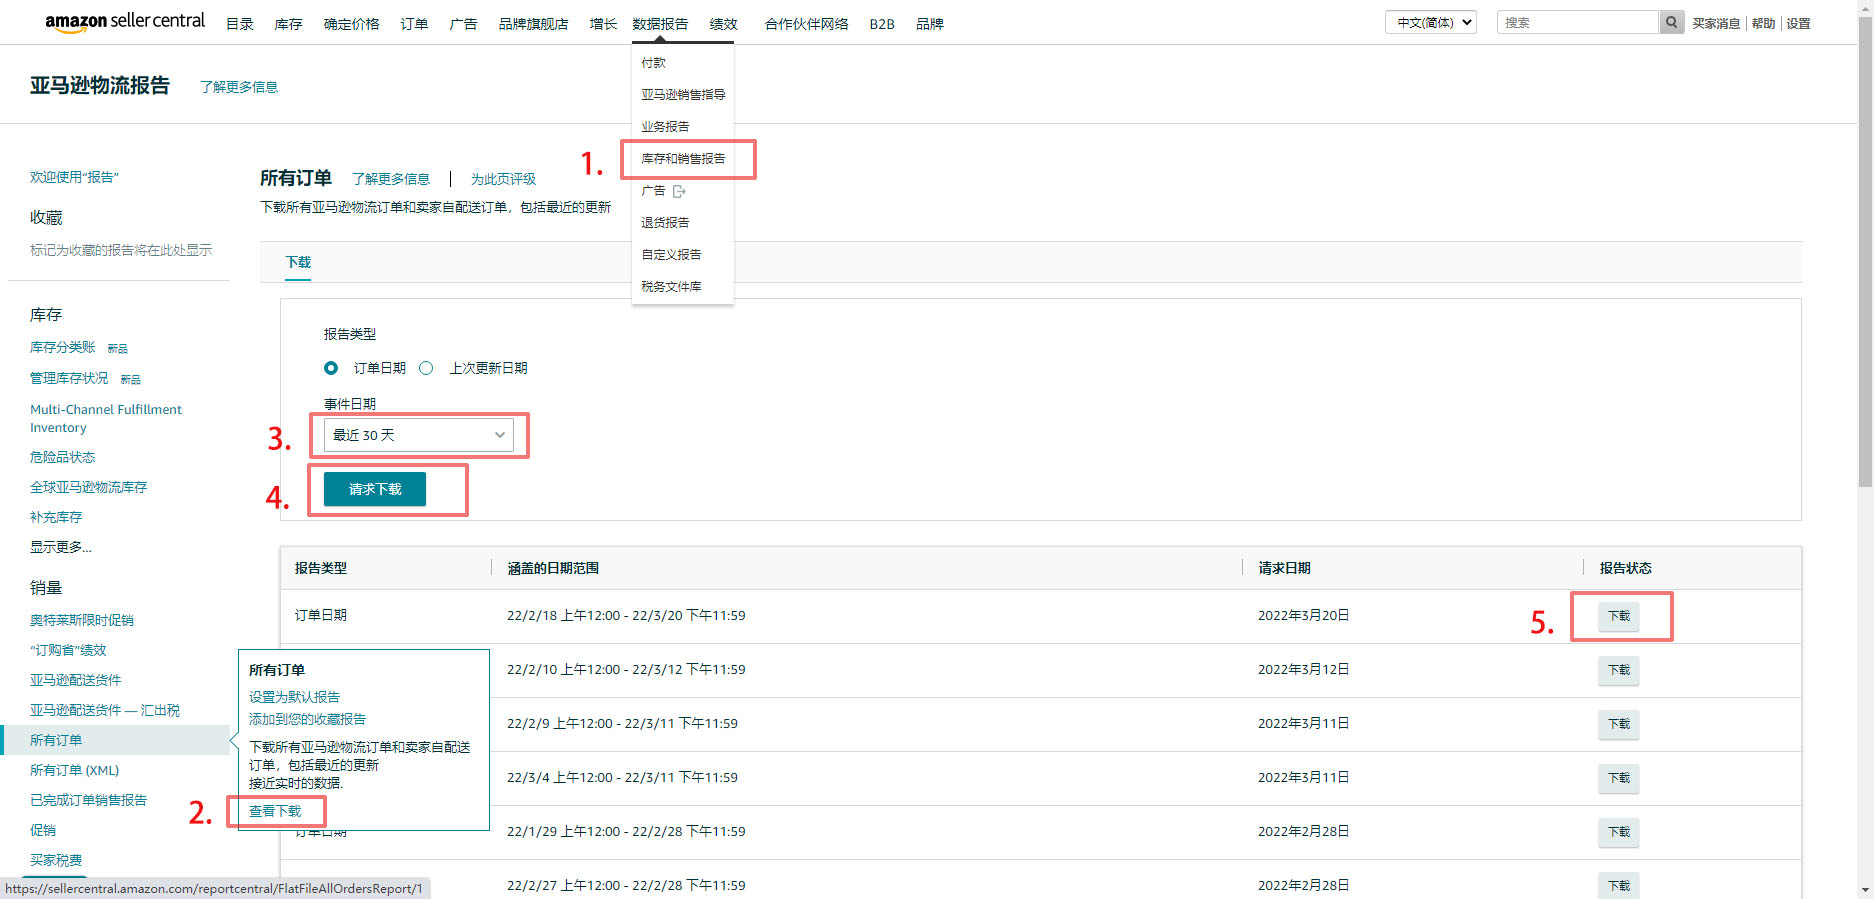Image resolution: width=1874 pixels, height=899 pixels.
Task: Click the external link icon beside 广告 in dropdown
Action: click(679, 191)
